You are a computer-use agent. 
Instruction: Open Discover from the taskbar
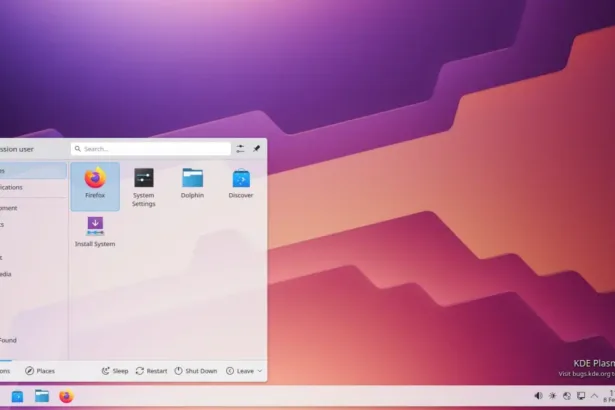(17, 396)
